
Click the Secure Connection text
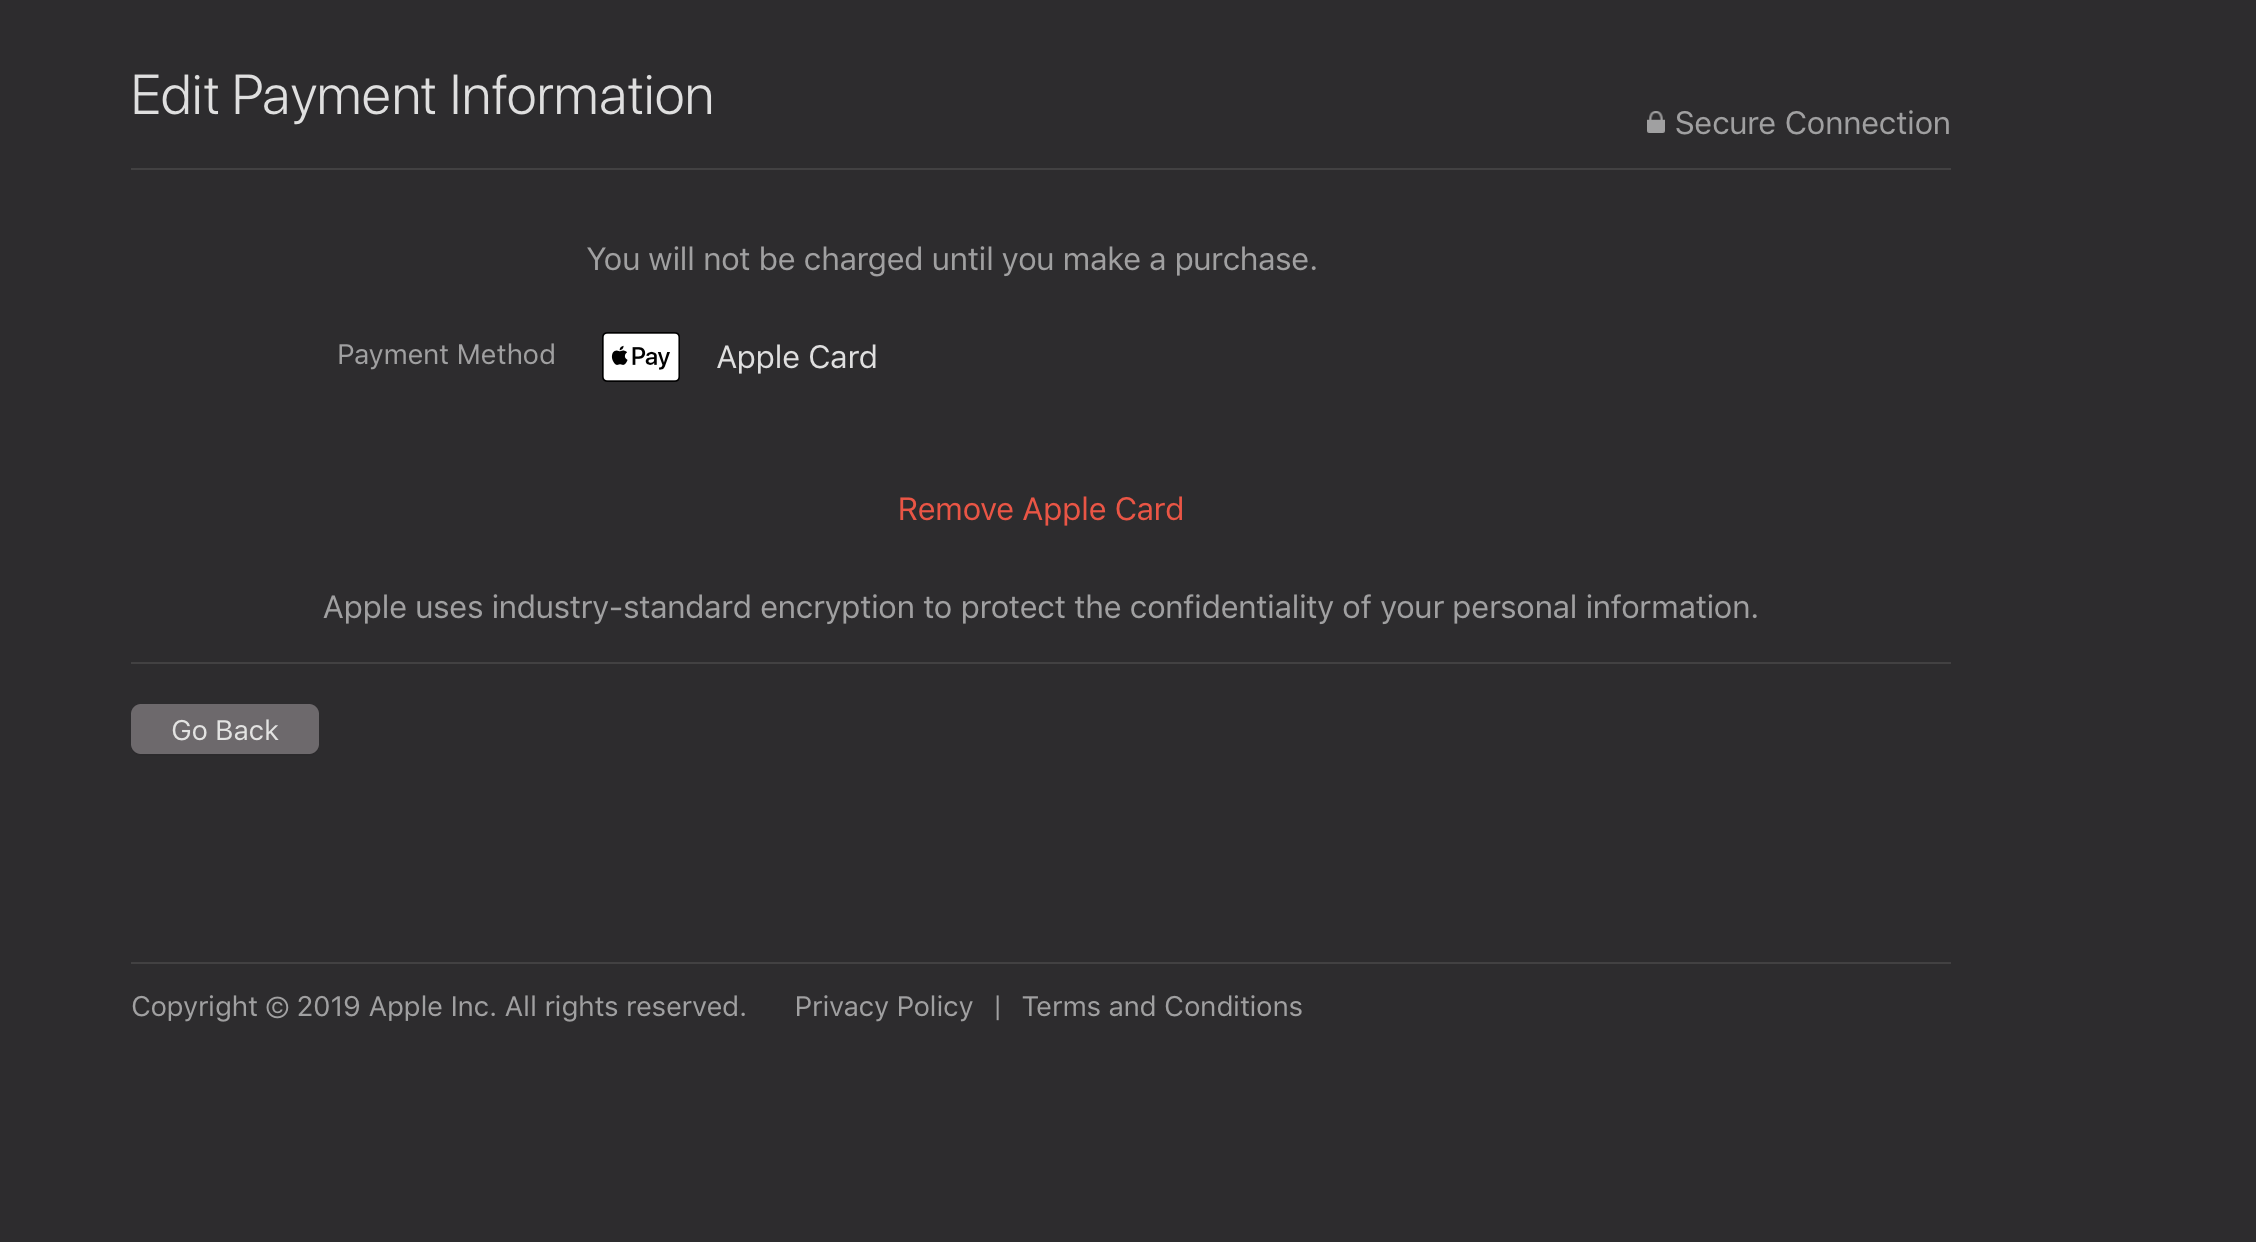pyautogui.click(x=1812, y=123)
